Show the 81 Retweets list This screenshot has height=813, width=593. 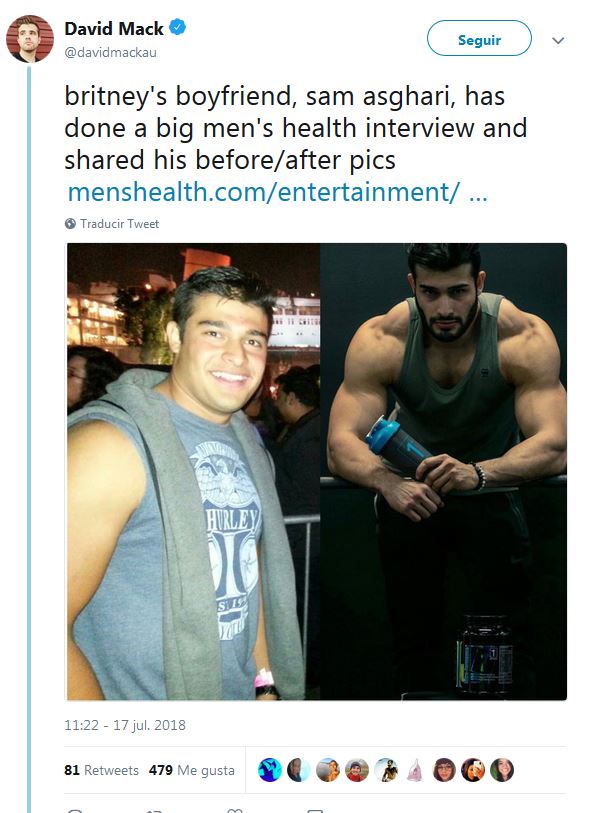[x=102, y=770]
